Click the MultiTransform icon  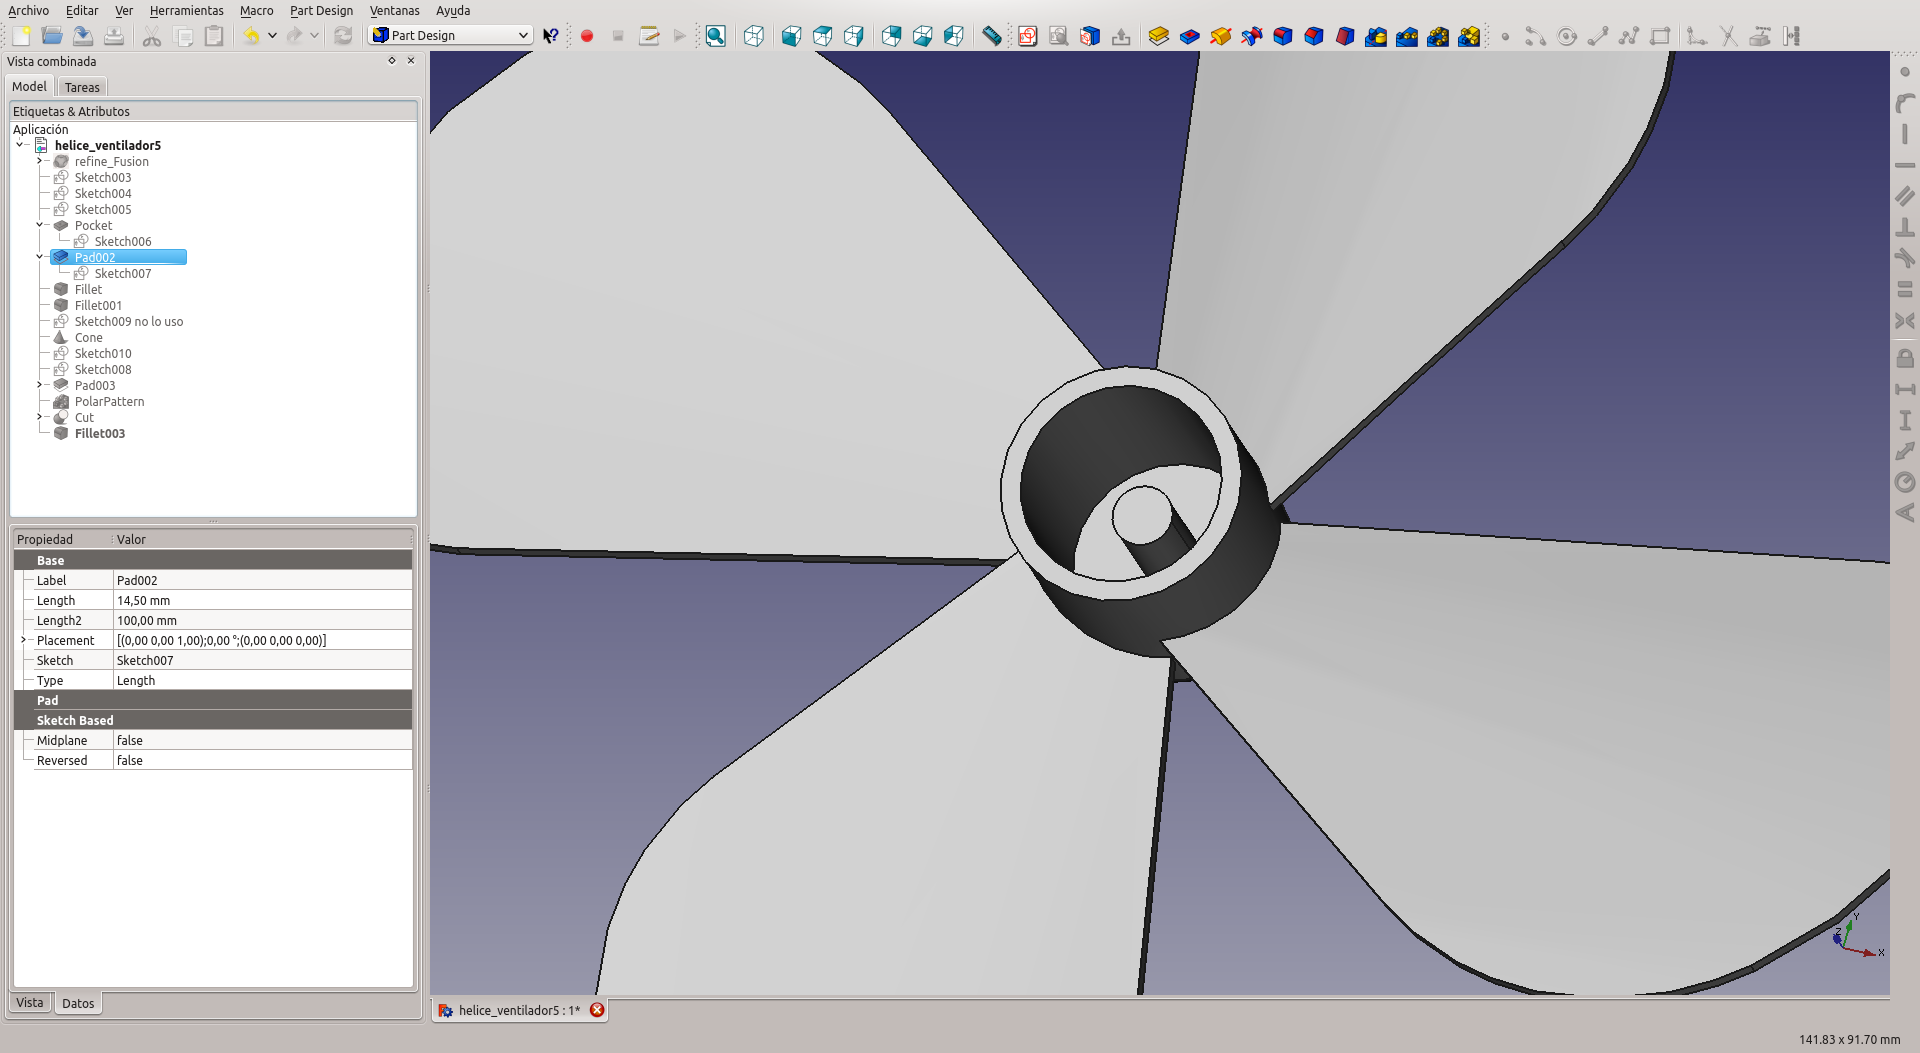pyautogui.click(x=1469, y=36)
